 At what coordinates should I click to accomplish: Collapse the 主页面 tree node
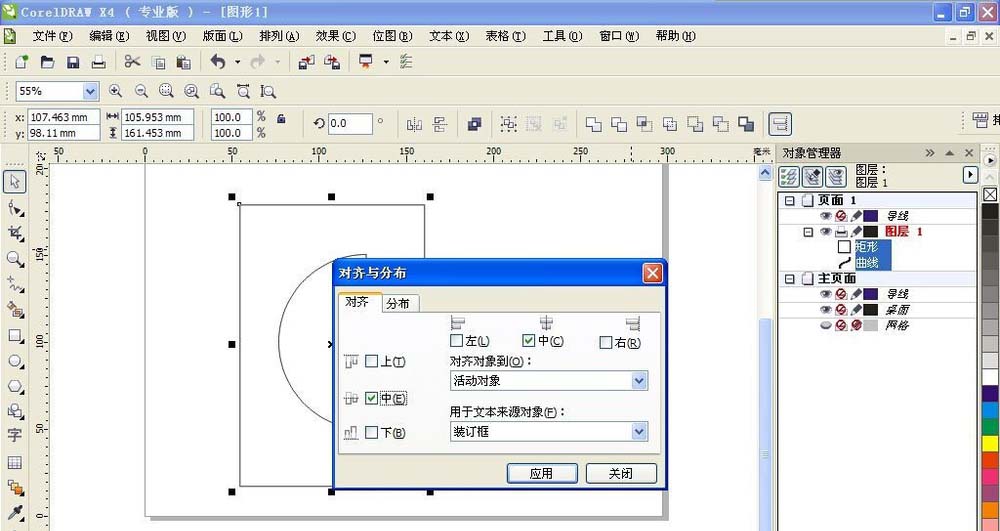790,279
